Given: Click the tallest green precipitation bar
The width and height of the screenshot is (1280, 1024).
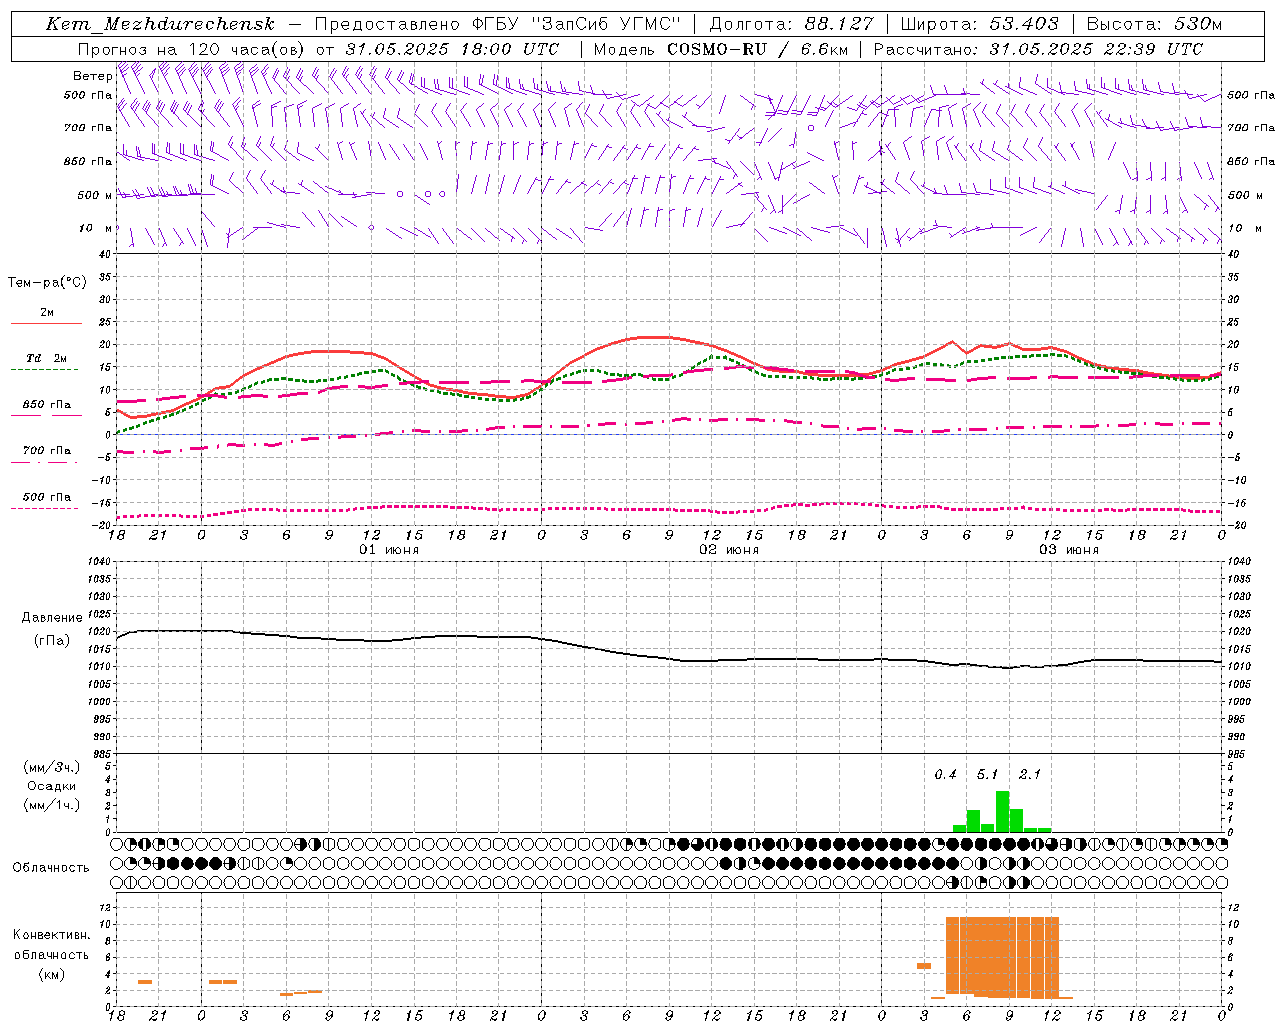Looking at the screenshot, I should click(1002, 811).
